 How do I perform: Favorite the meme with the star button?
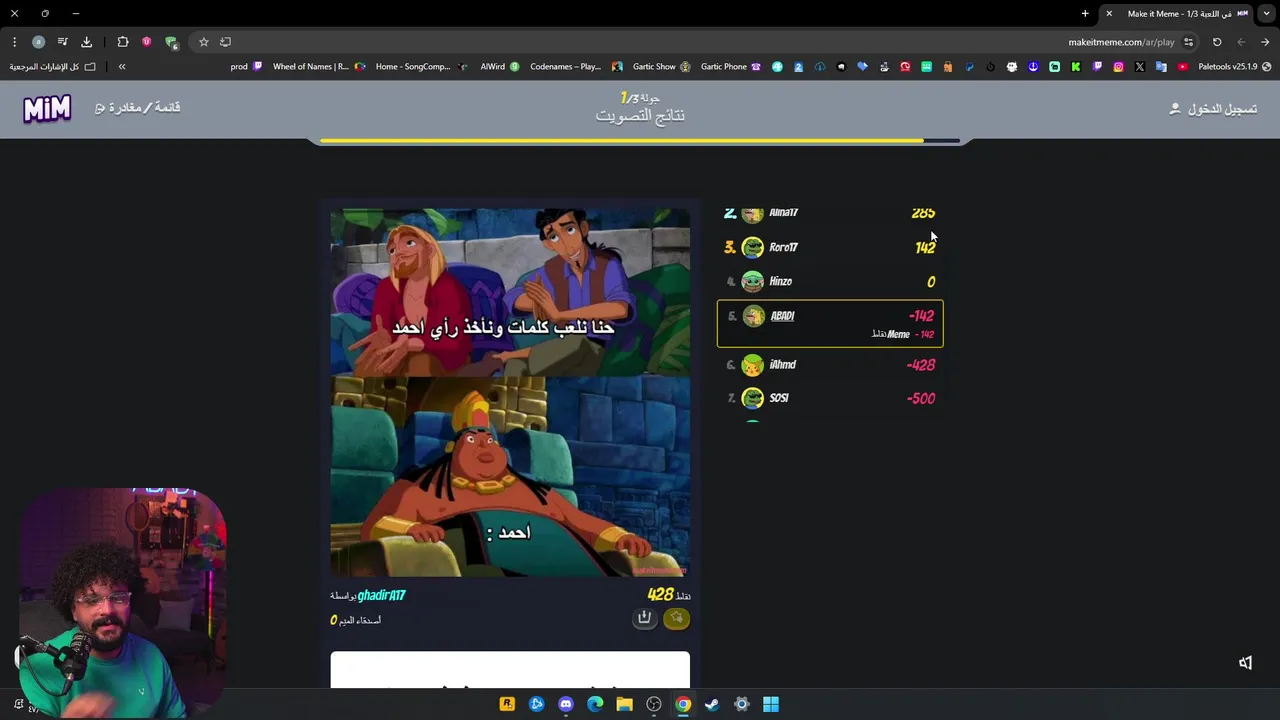pyautogui.click(x=677, y=618)
